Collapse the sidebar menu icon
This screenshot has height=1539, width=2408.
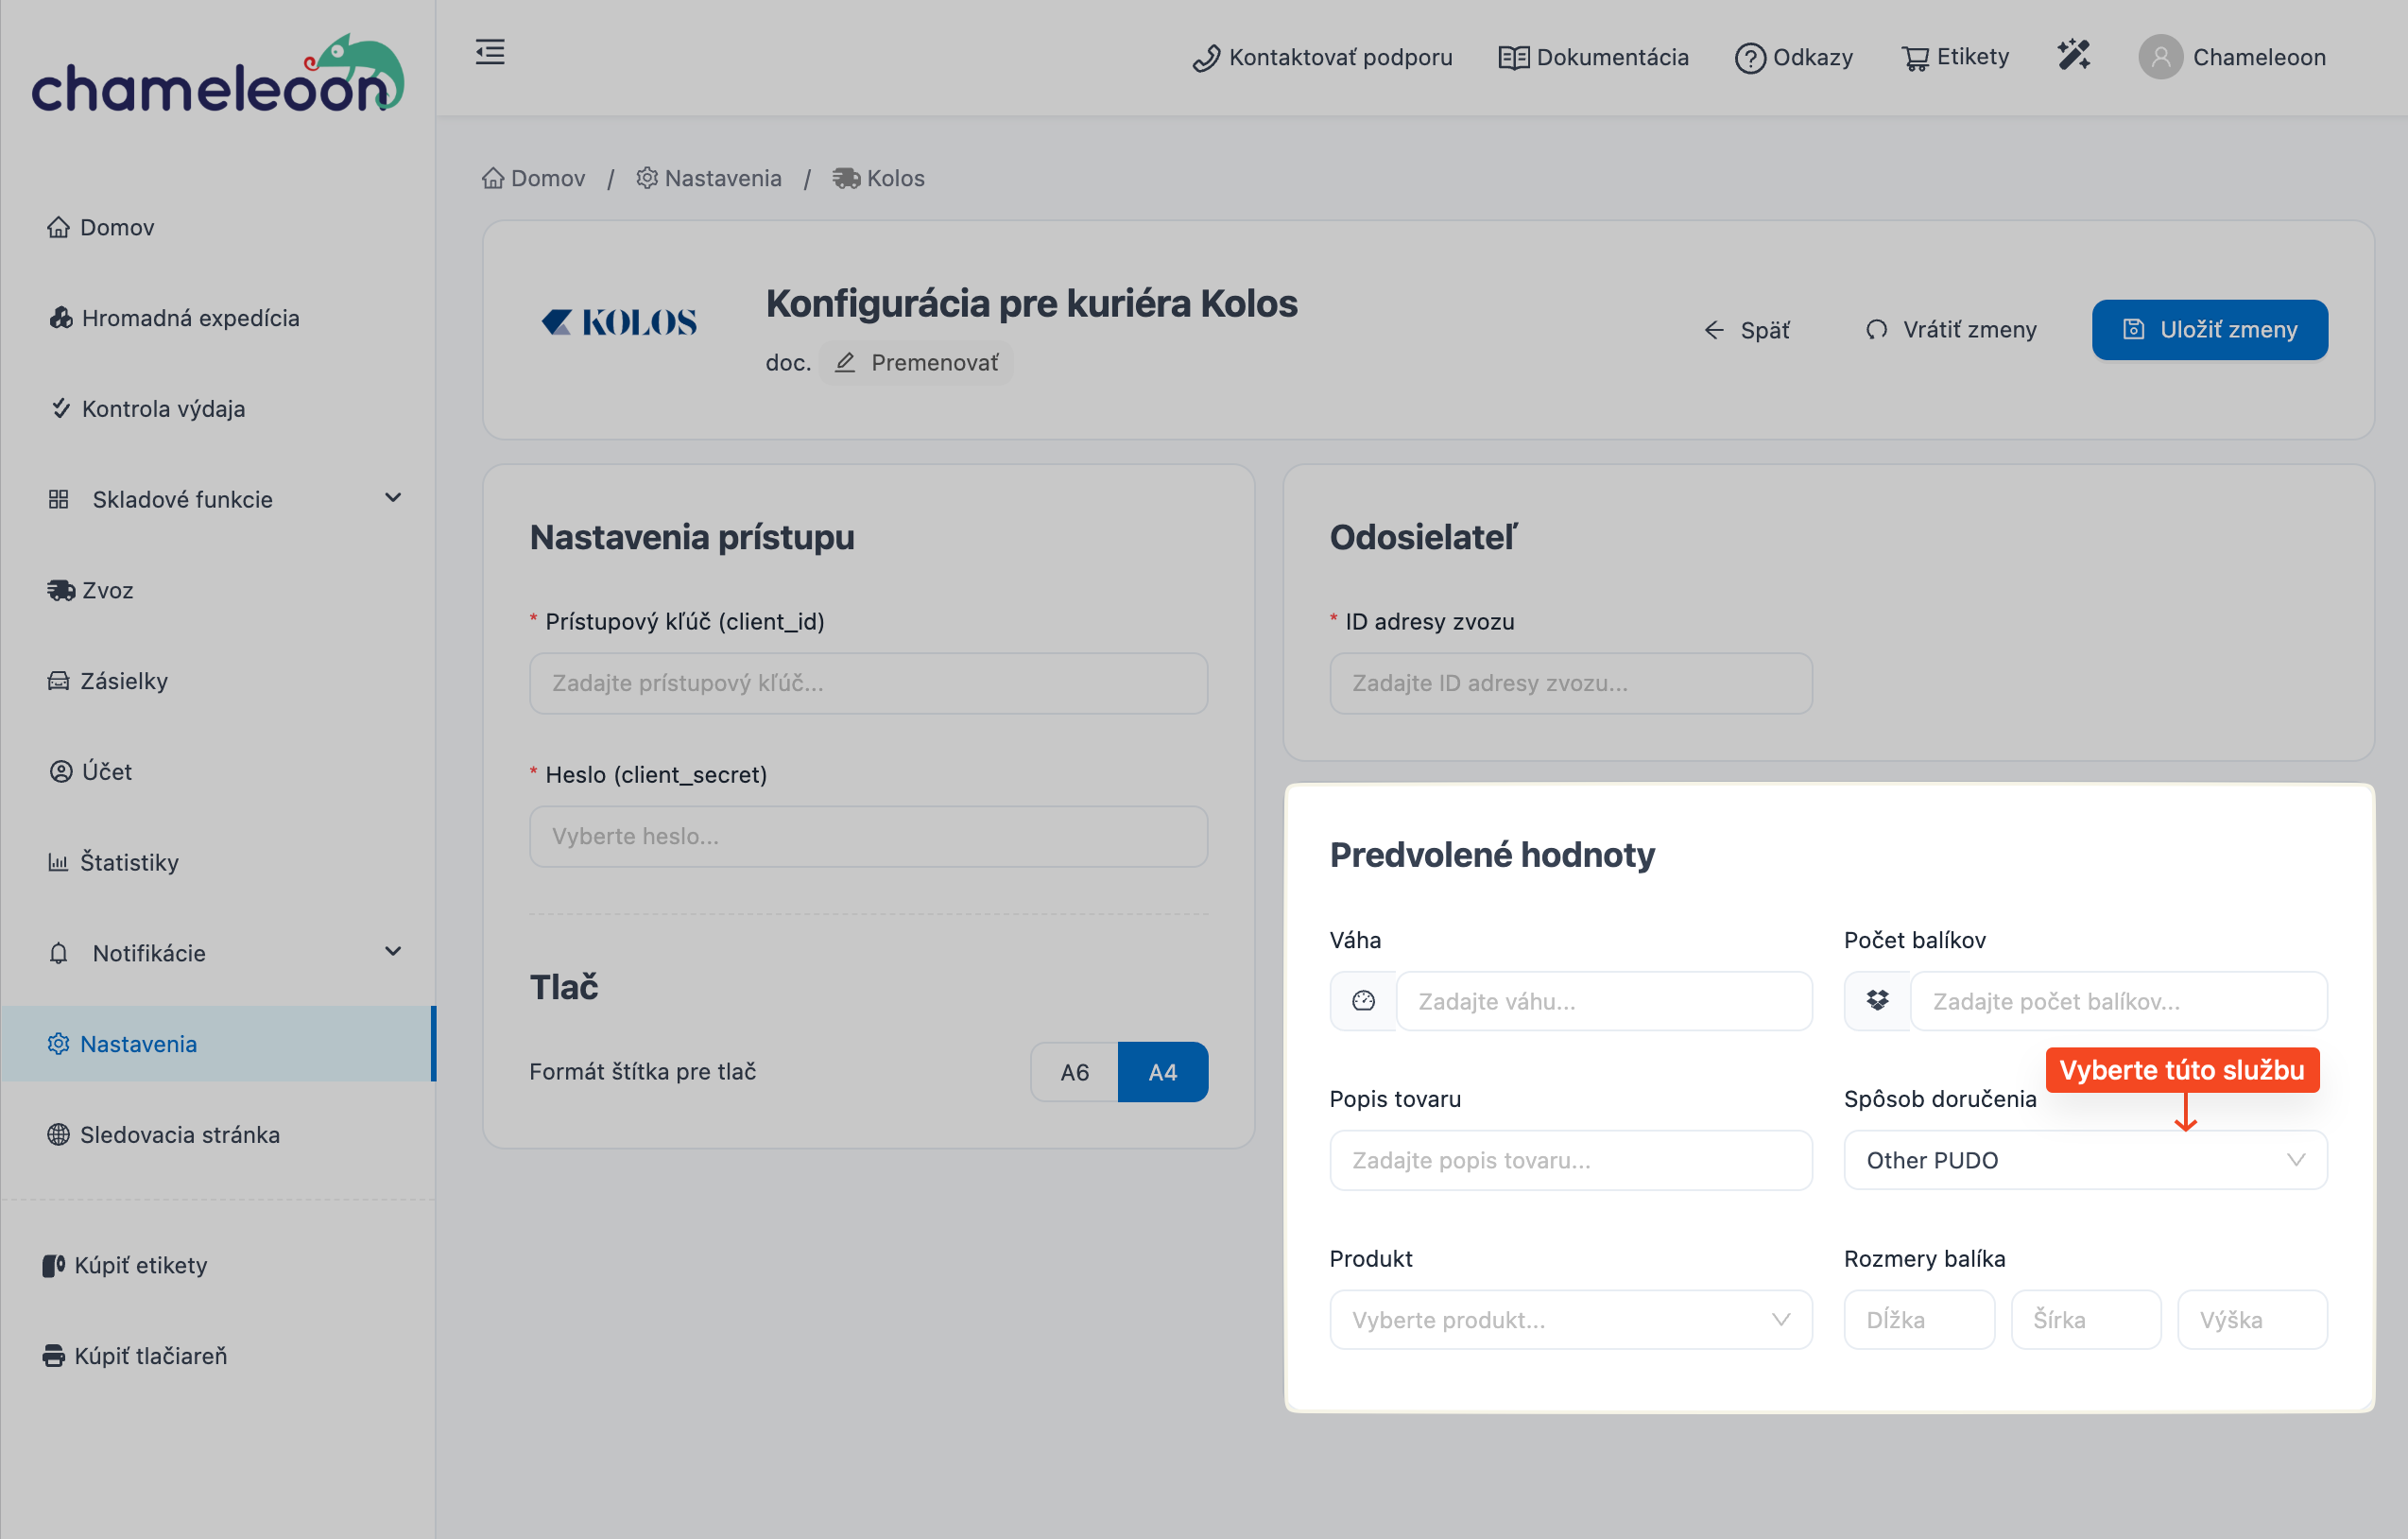489,52
